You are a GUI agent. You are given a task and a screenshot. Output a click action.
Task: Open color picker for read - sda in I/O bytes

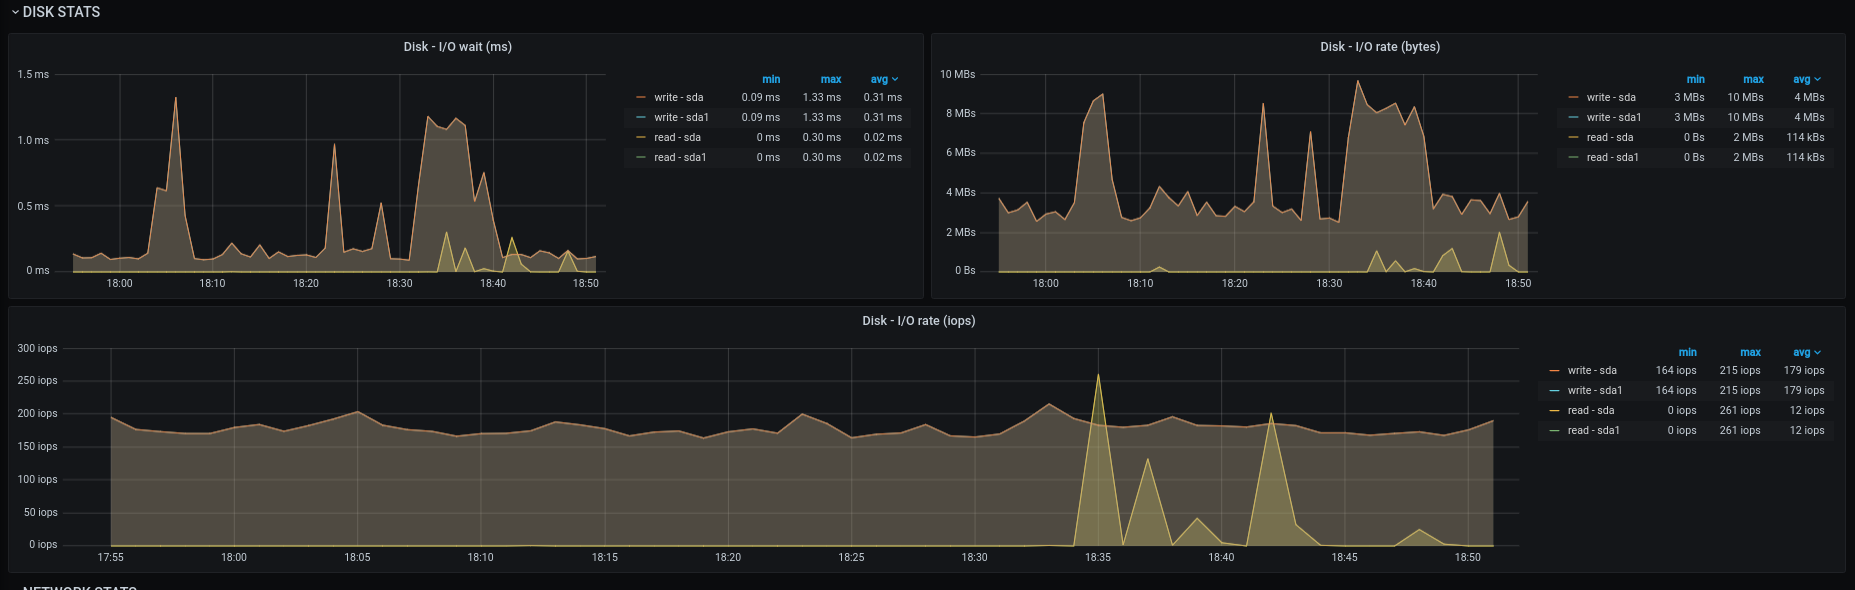click(1573, 137)
